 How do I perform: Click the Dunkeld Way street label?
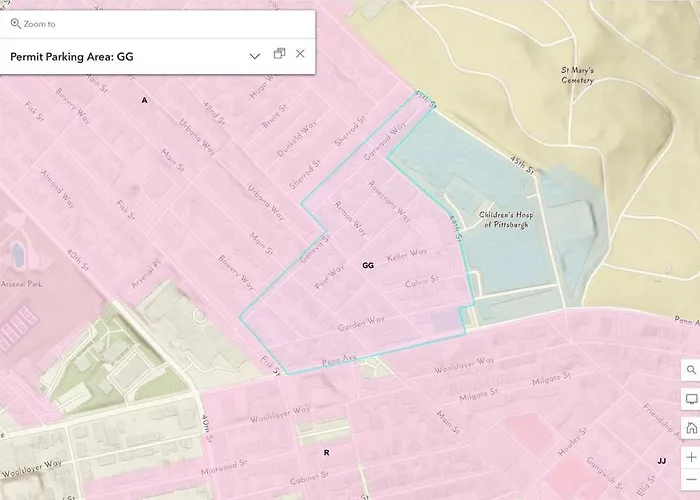click(x=297, y=138)
